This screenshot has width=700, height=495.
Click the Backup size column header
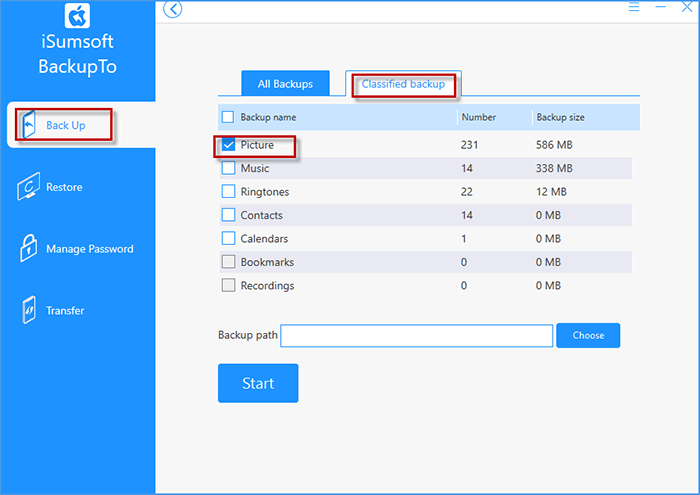pyautogui.click(x=560, y=117)
